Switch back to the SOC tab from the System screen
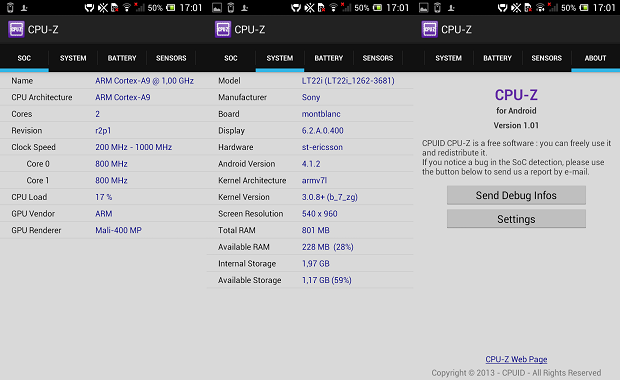The image size is (620, 380). (x=231, y=58)
